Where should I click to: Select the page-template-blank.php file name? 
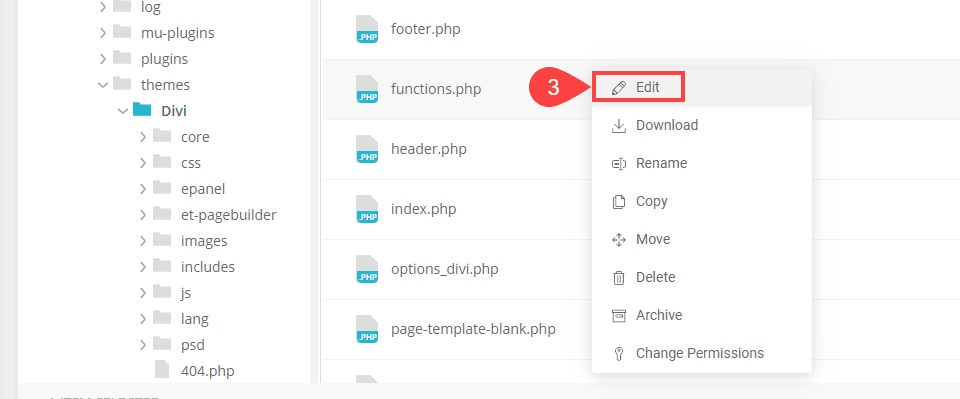(x=473, y=329)
